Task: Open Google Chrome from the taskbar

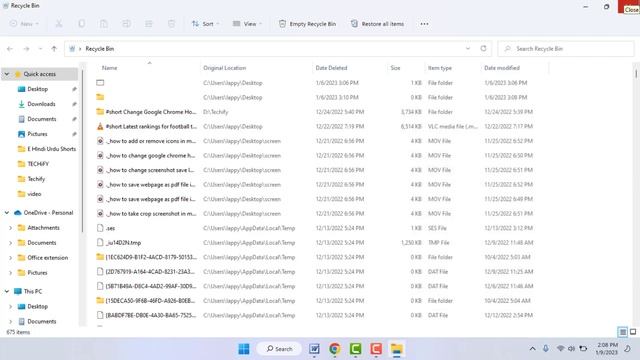Action: pyautogui.click(x=335, y=349)
